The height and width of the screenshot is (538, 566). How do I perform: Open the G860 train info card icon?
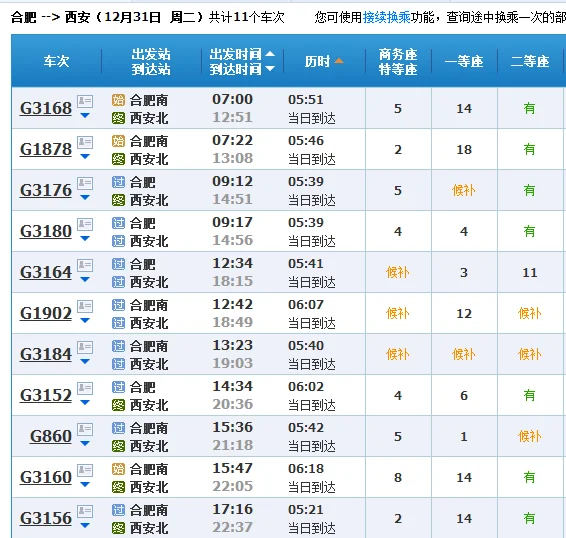(85, 429)
